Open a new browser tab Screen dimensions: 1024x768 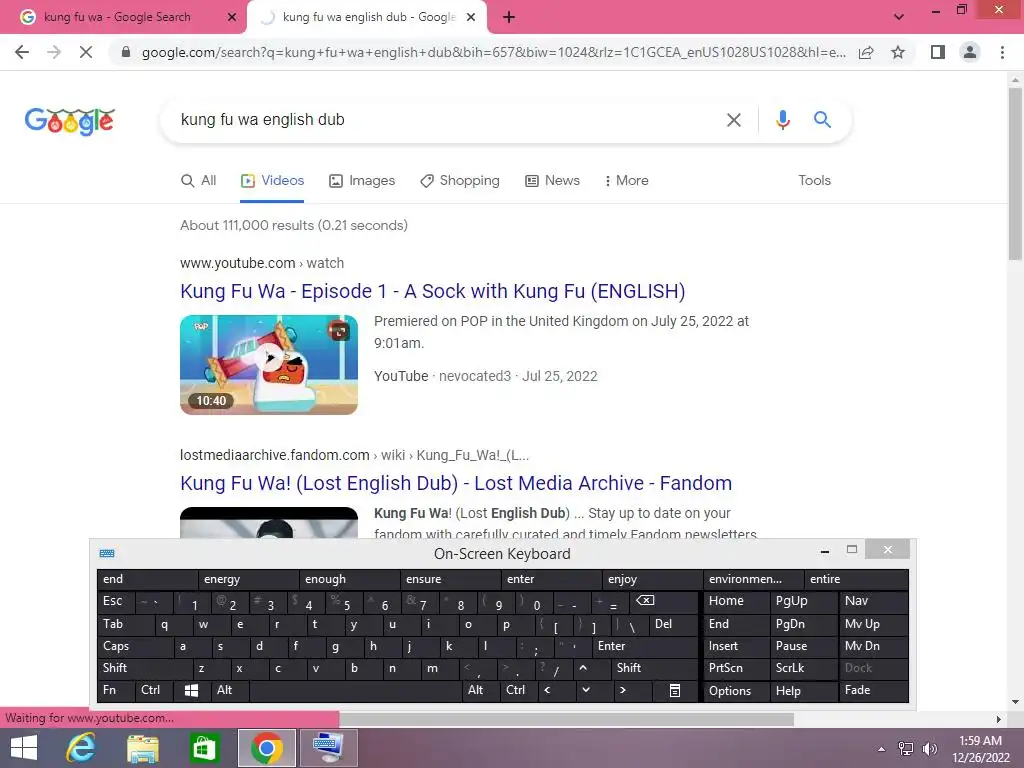point(509,17)
